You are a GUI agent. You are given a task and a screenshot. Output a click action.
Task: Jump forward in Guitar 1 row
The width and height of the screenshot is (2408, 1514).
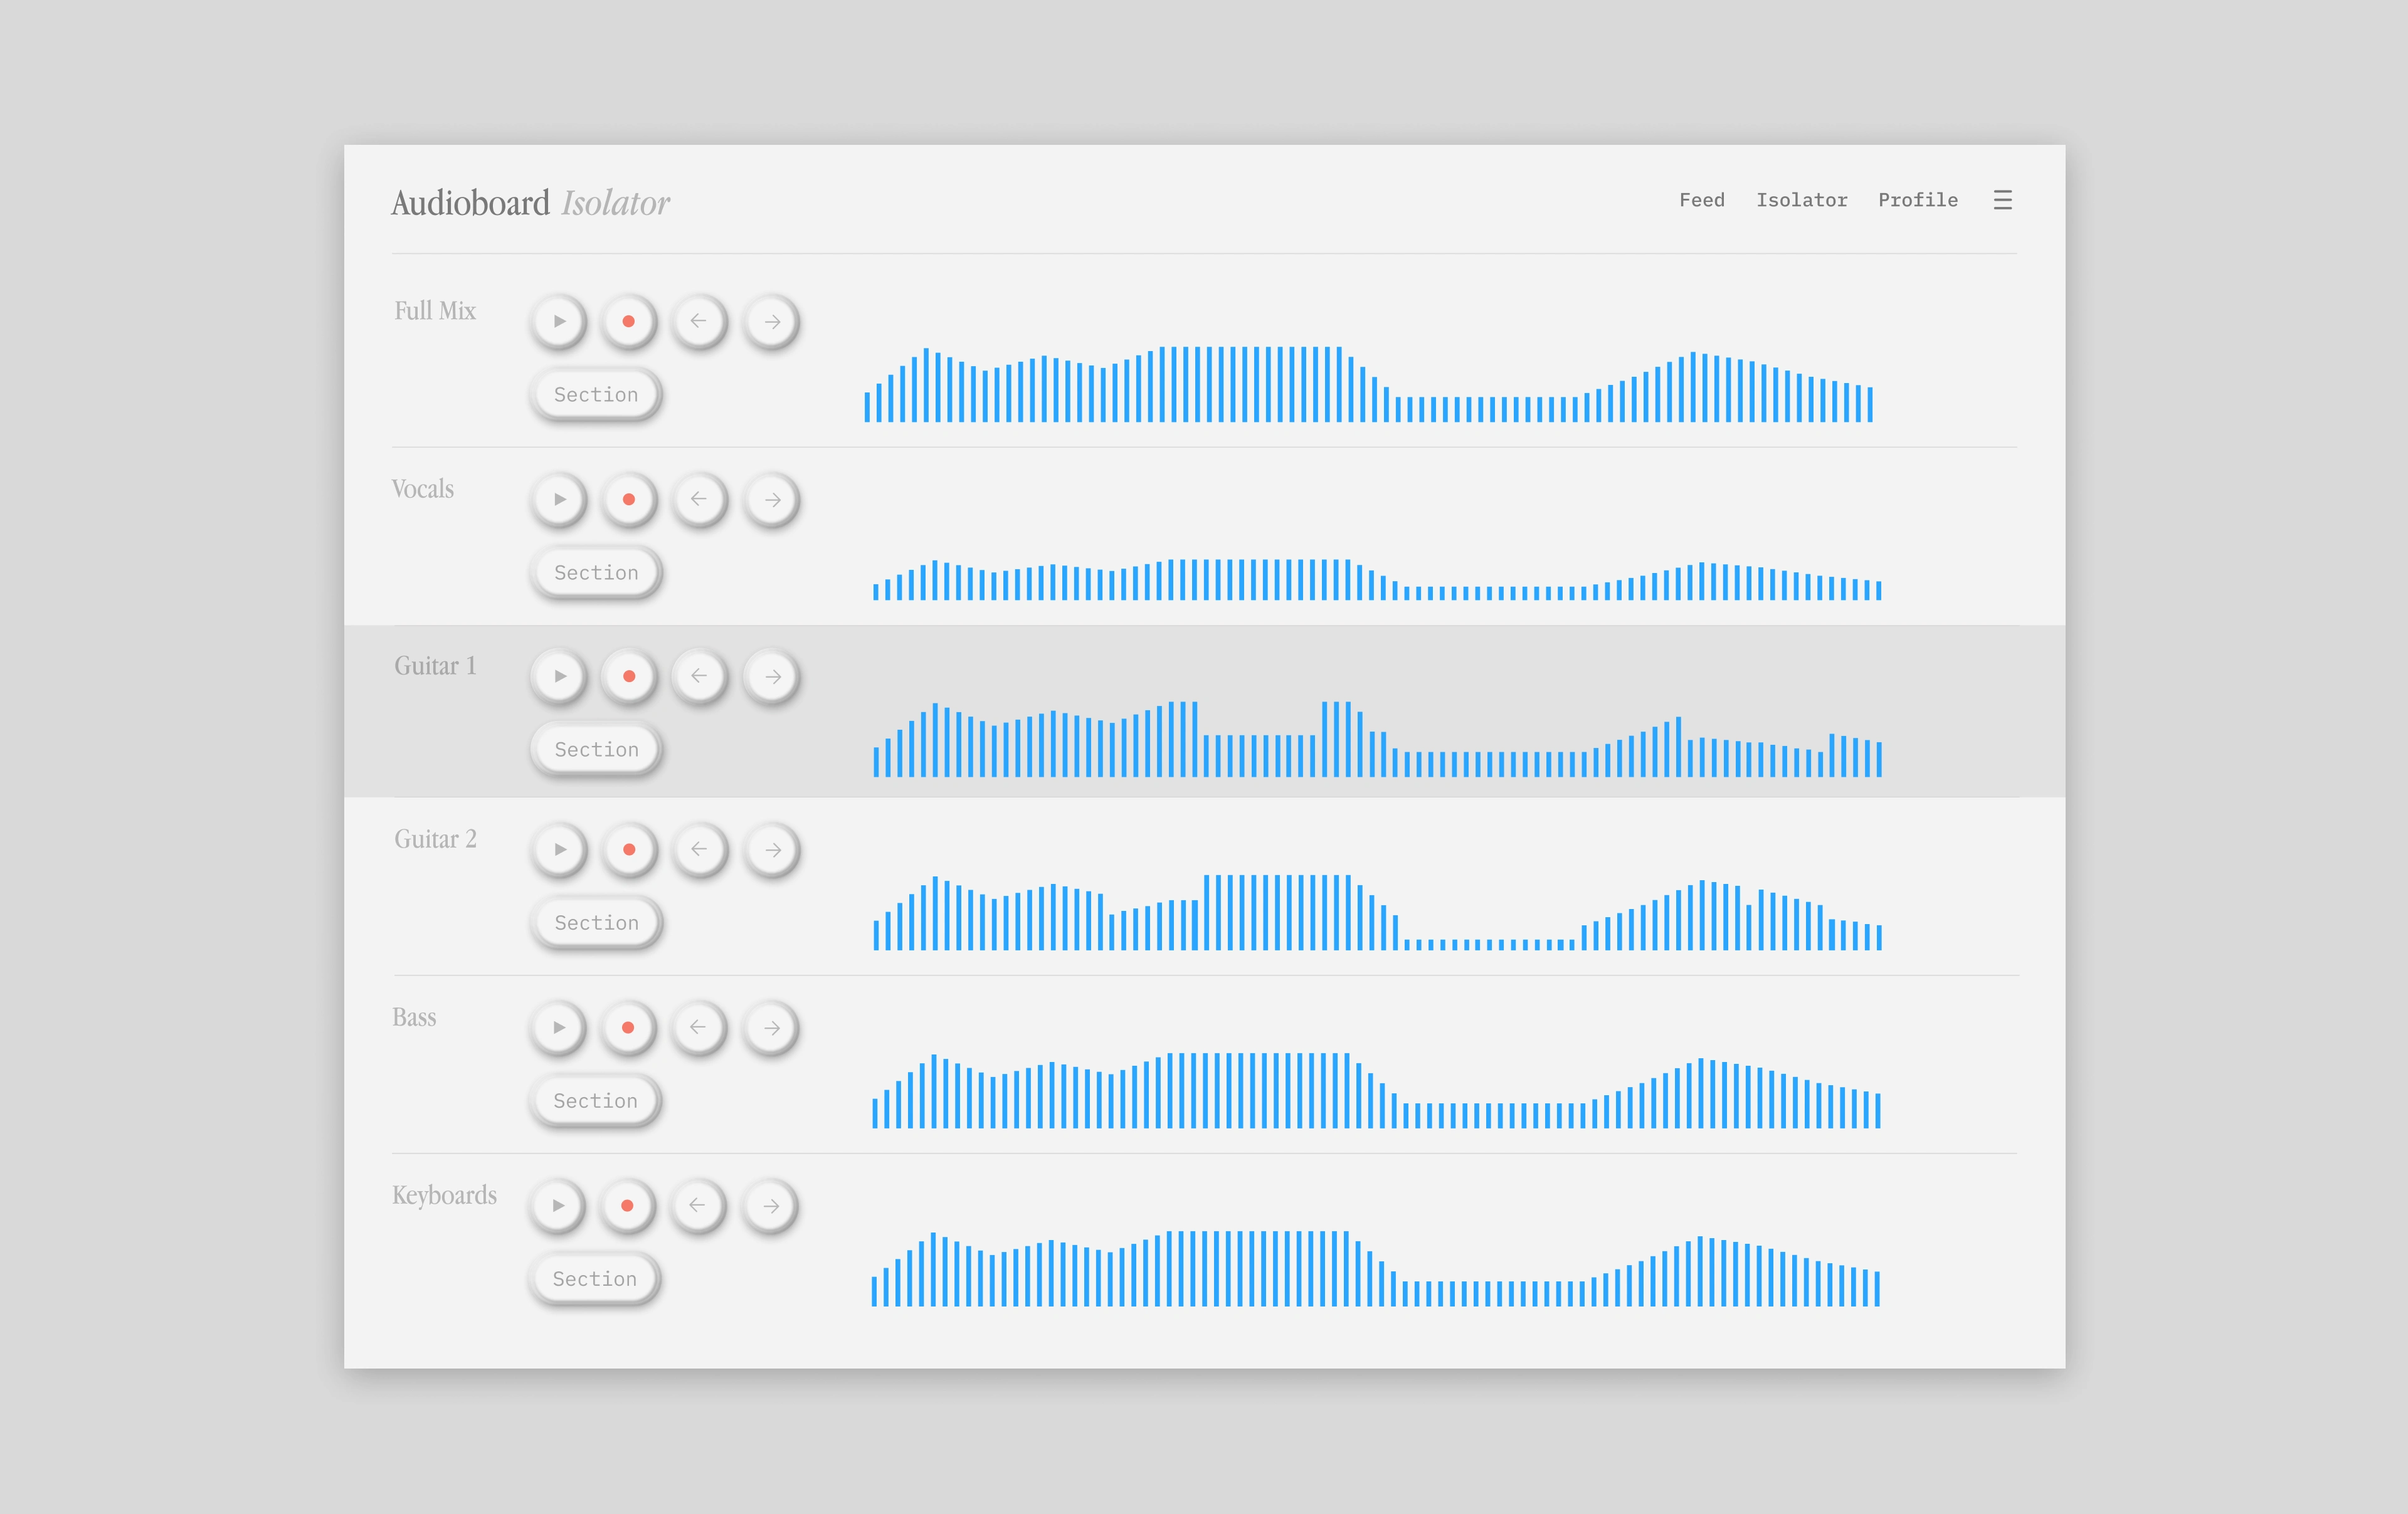click(x=772, y=676)
